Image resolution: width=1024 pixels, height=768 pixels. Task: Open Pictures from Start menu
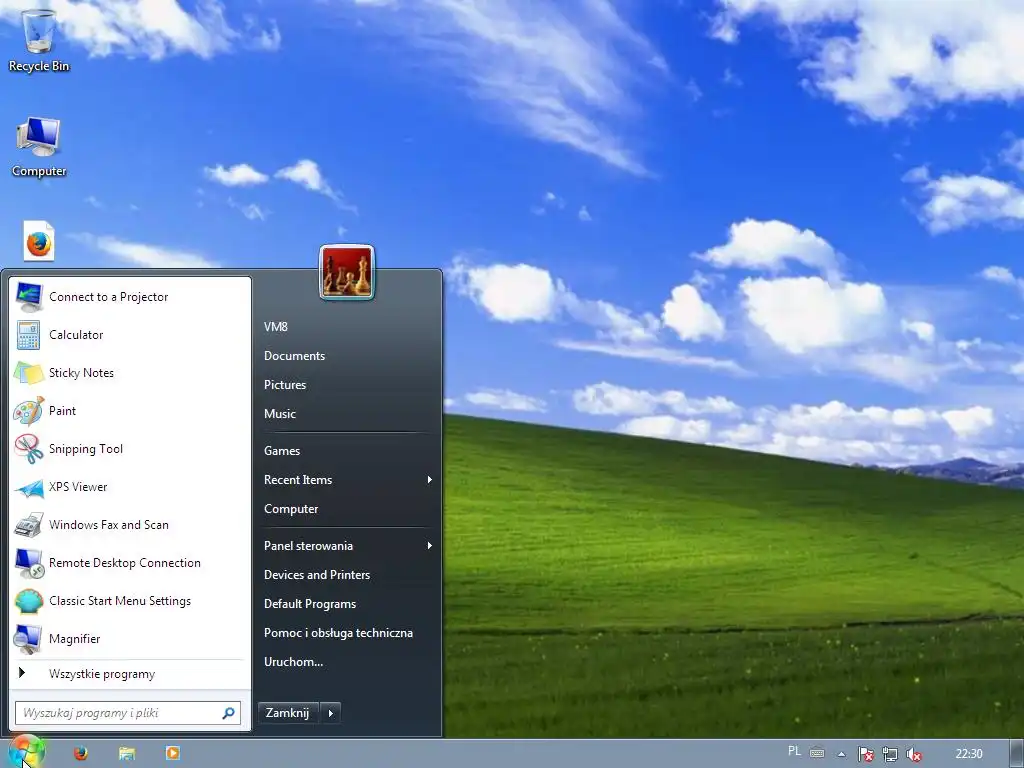285,385
